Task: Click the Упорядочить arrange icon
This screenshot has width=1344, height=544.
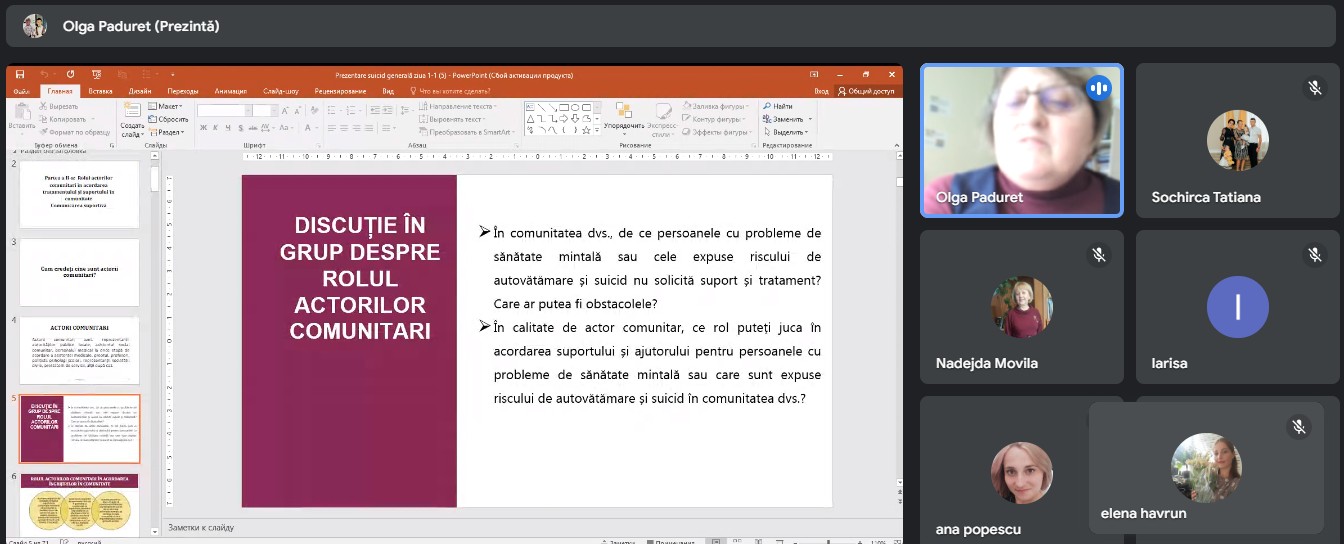Action: coord(624,112)
